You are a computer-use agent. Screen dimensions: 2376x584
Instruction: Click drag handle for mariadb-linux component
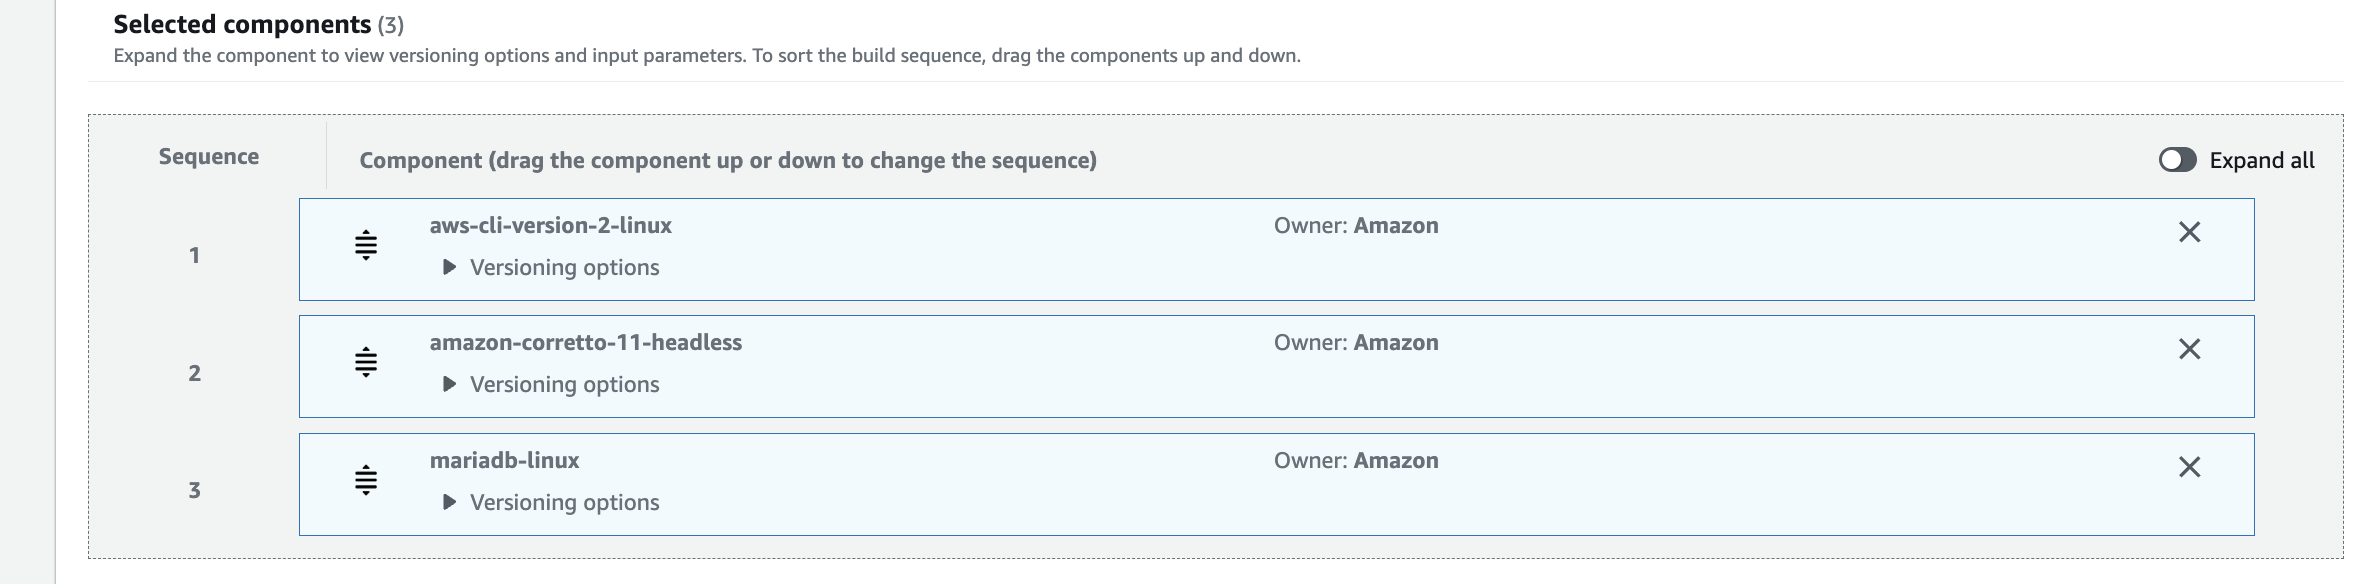click(x=366, y=480)
